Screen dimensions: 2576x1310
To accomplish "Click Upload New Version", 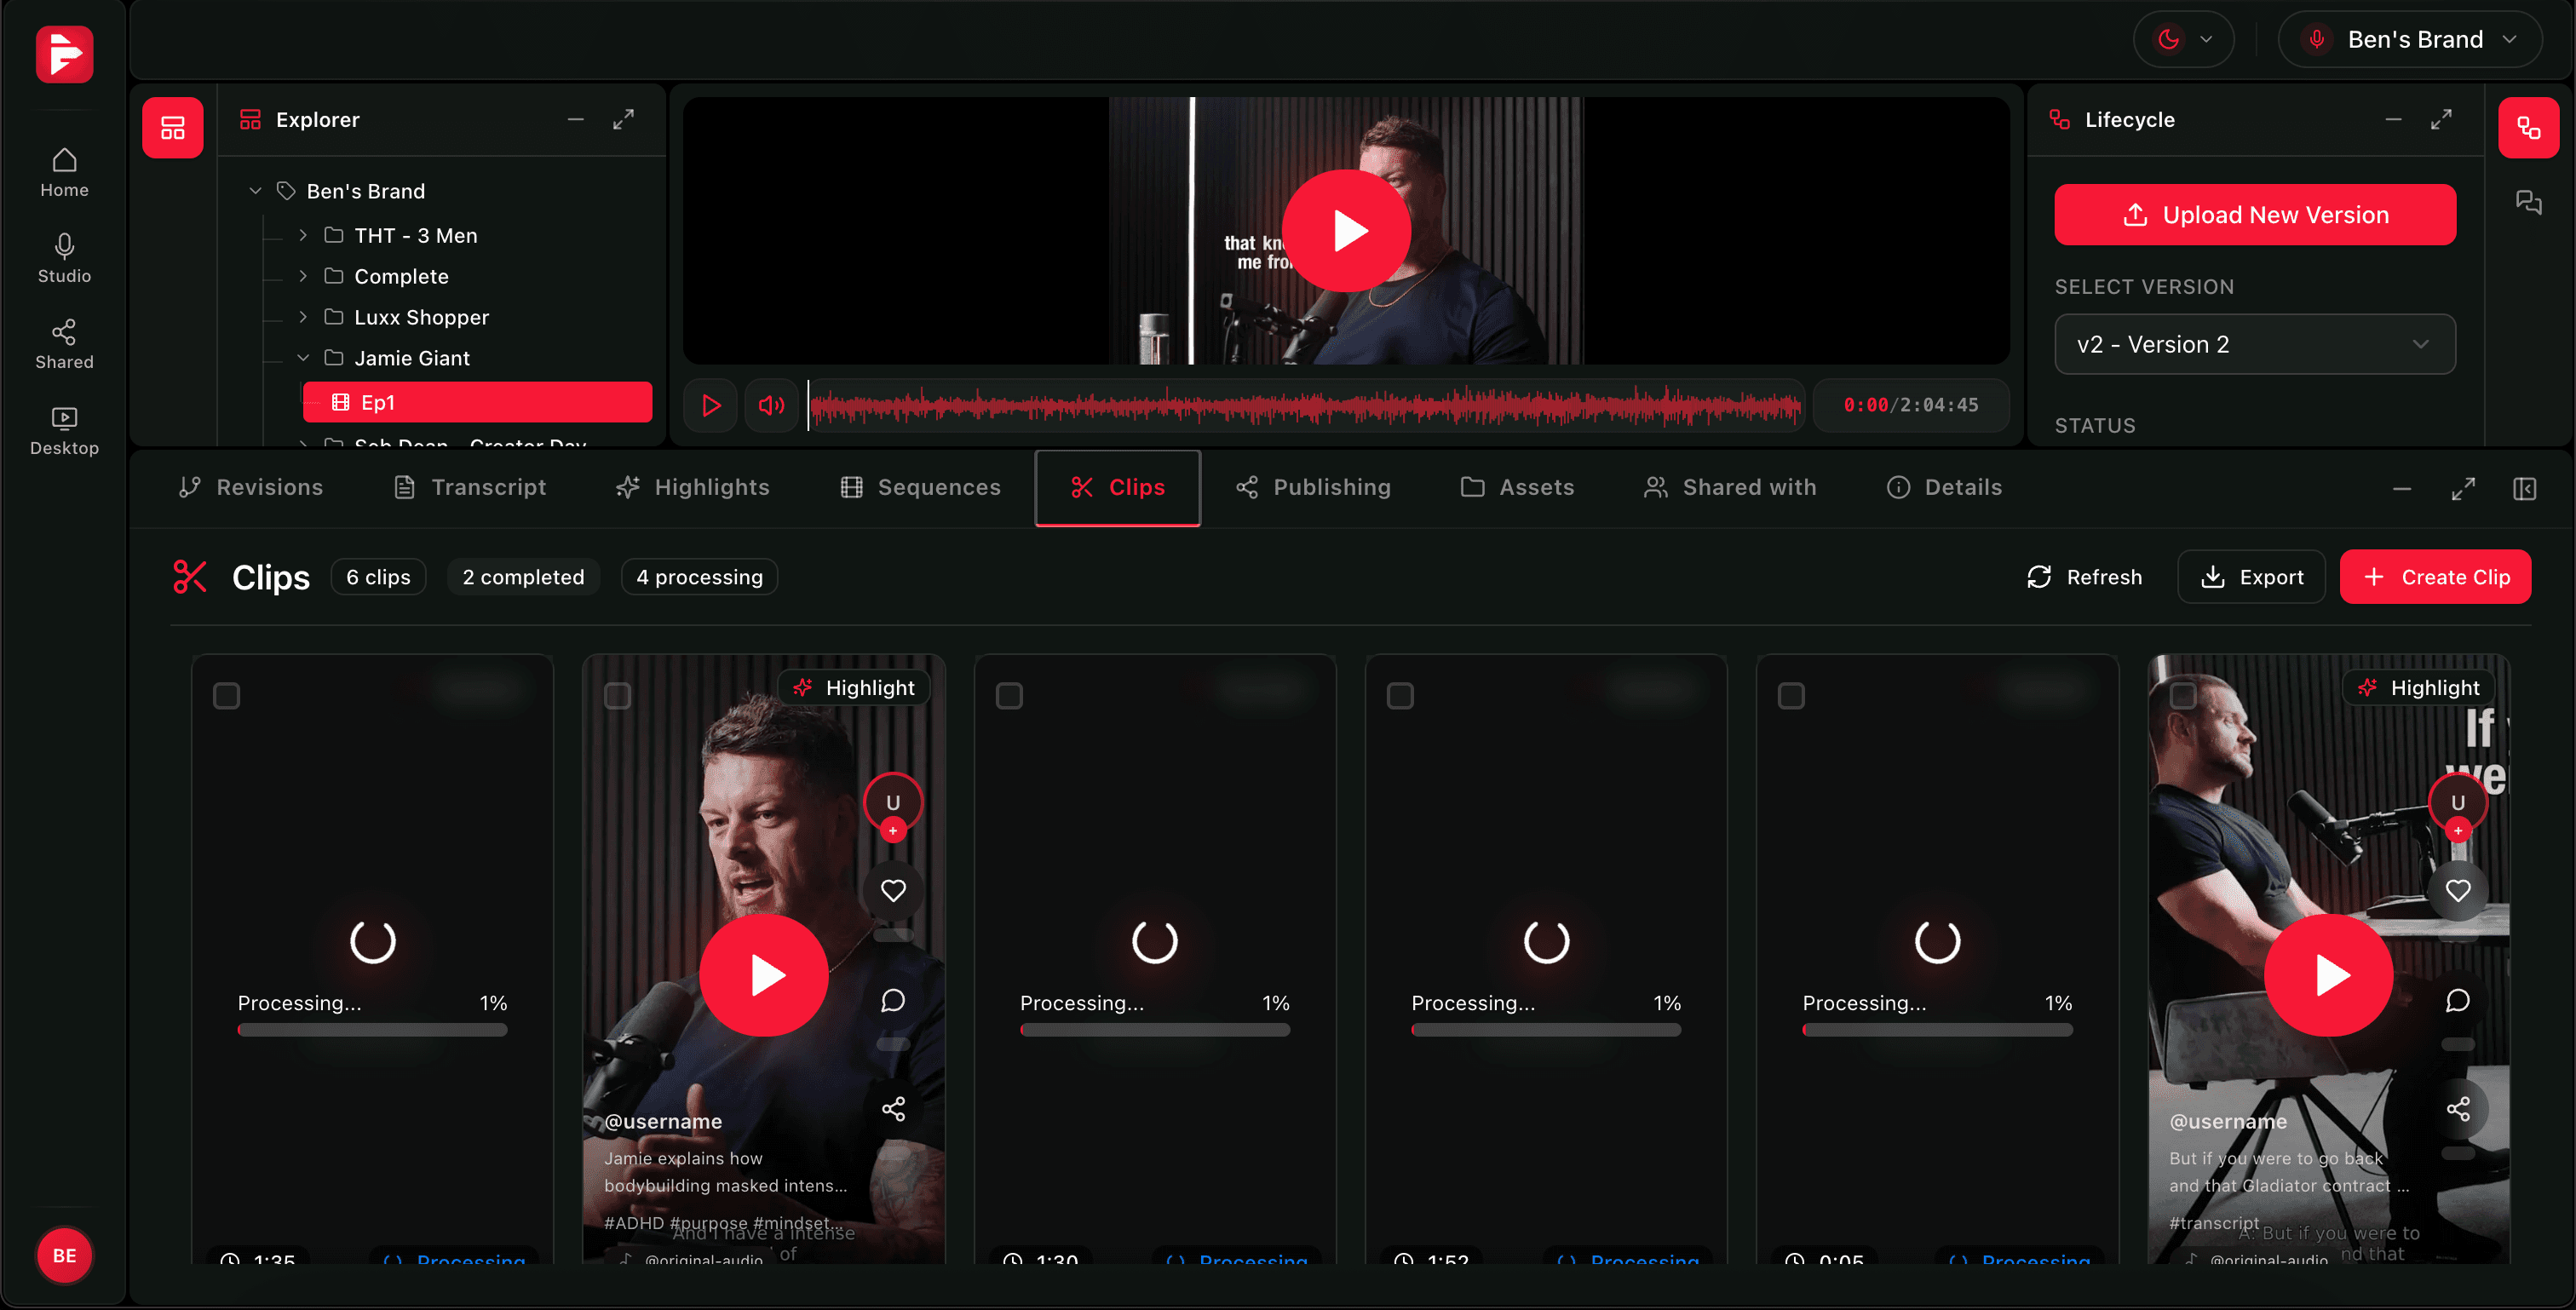I will pyautogui.click(x=2254, y=214).
